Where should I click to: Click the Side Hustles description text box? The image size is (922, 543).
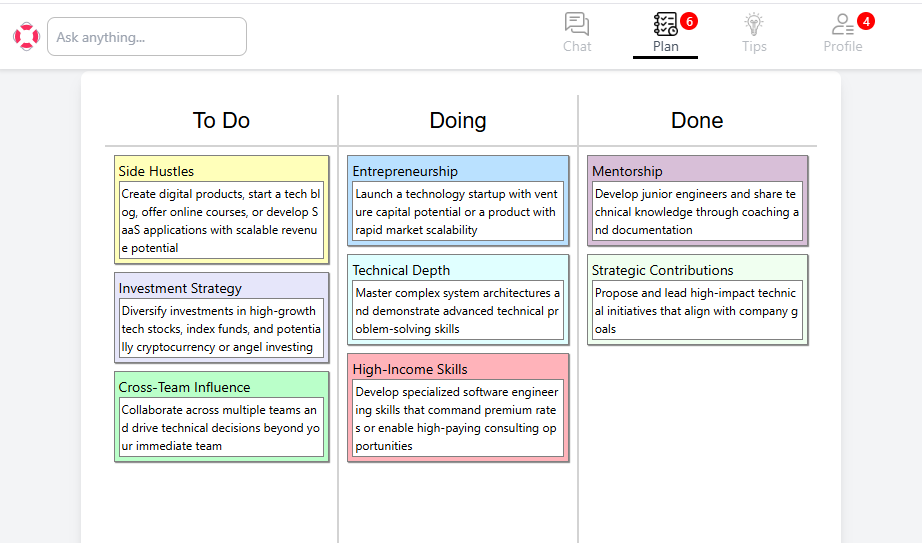pyautogui.click(x=221, y=221)
